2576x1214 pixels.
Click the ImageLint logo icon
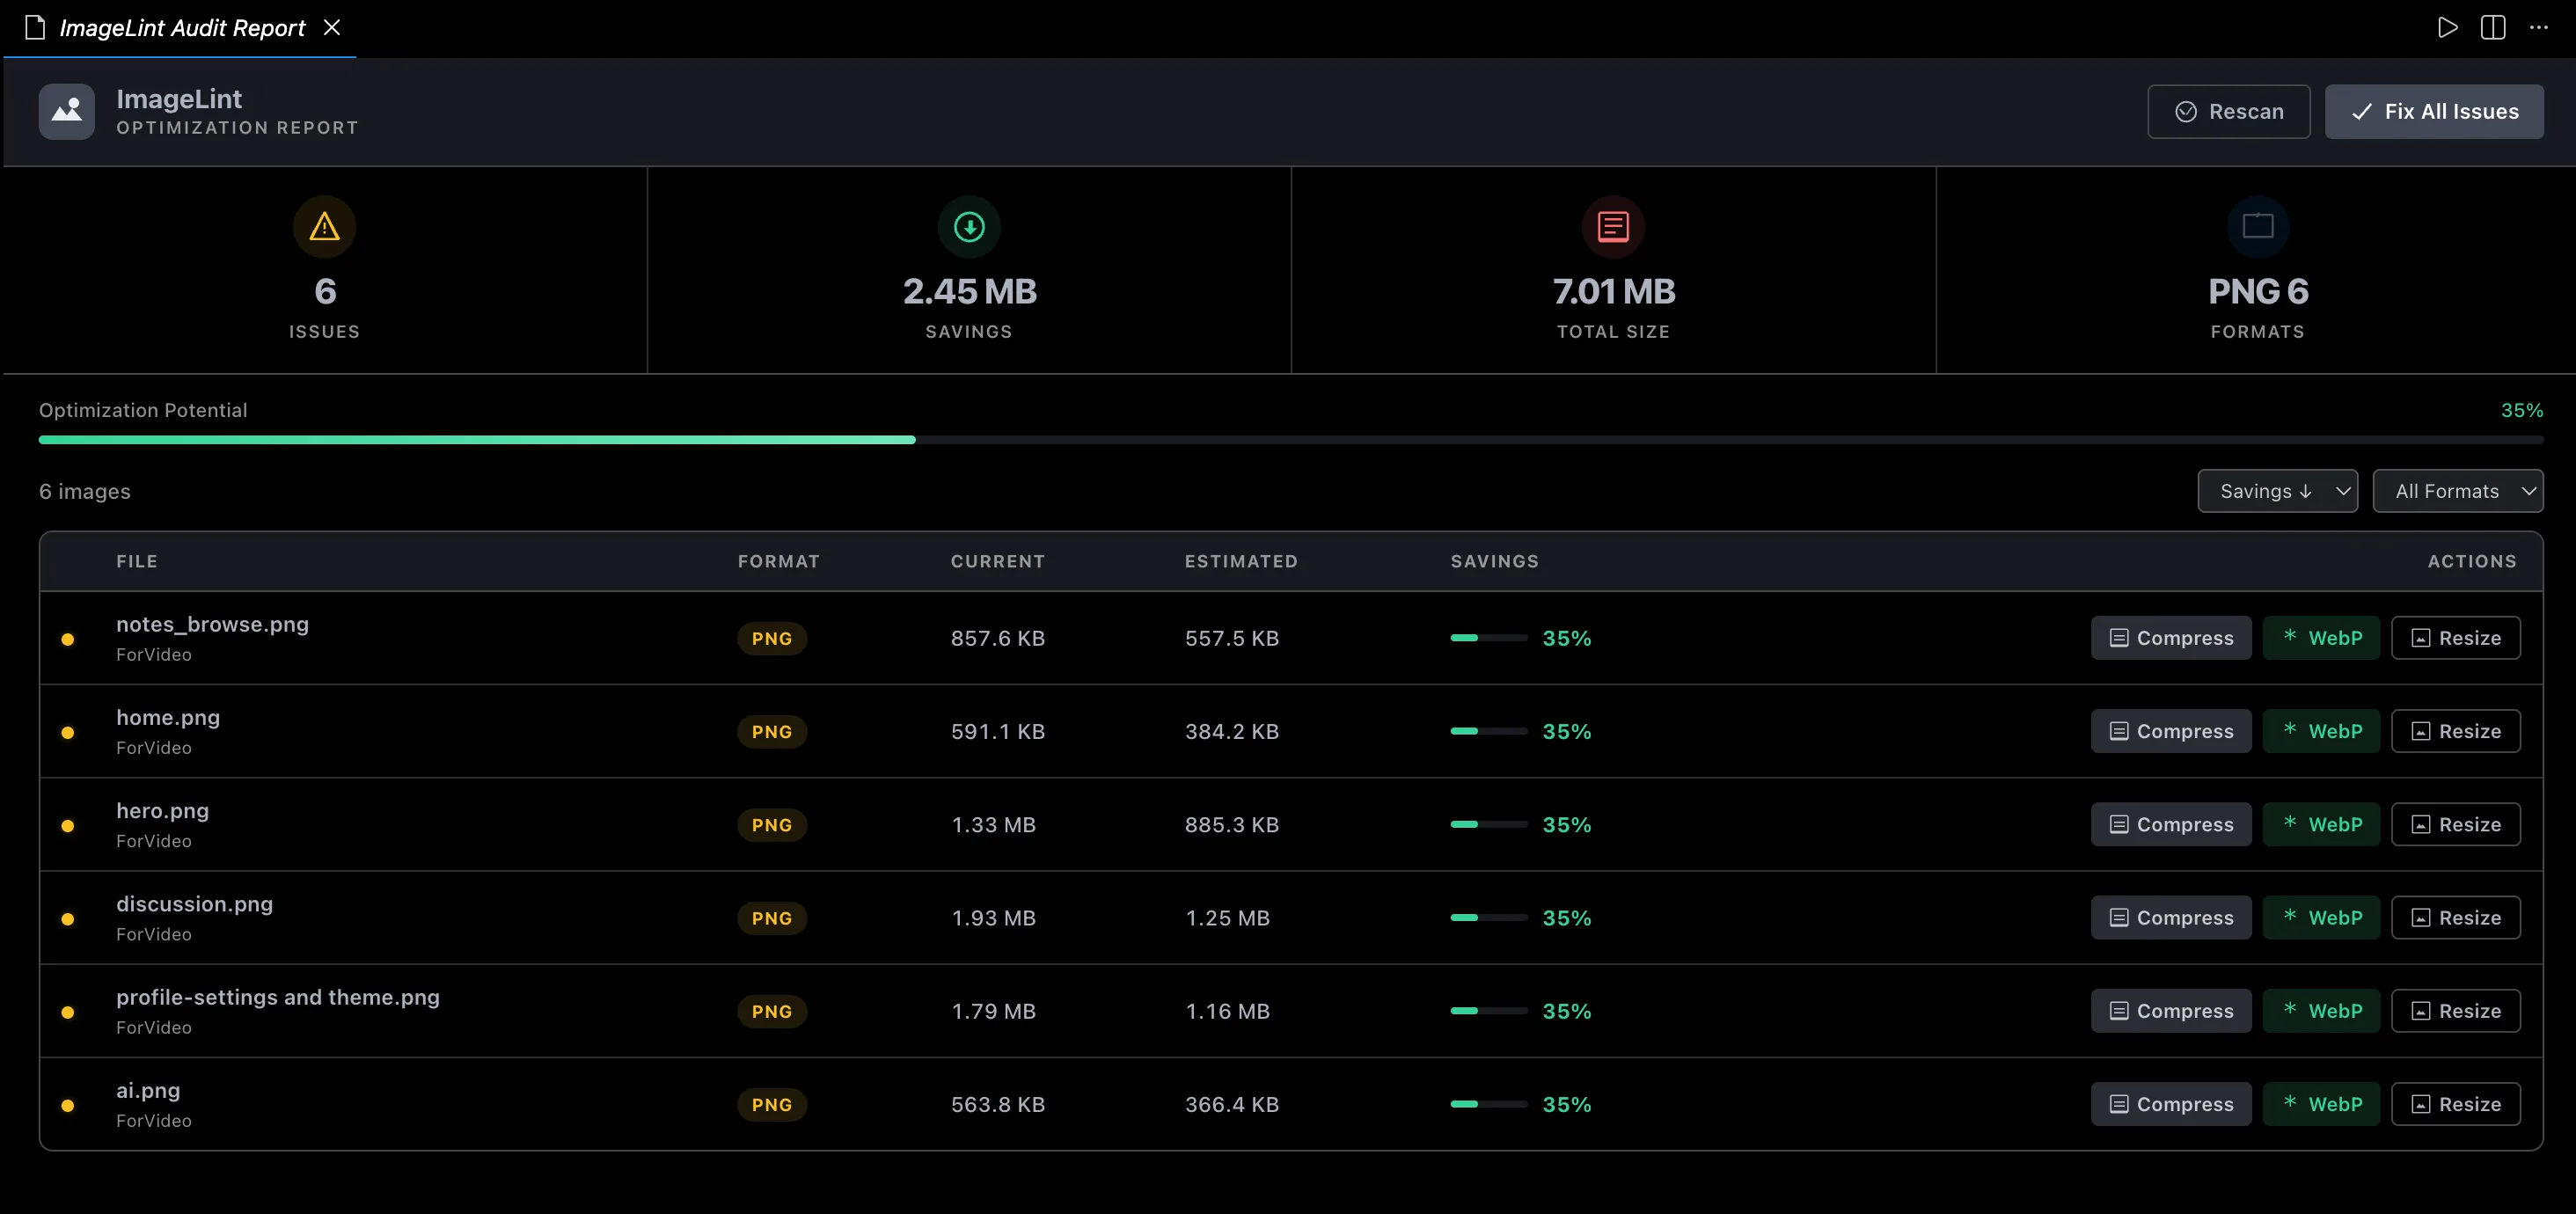[67, 111]
